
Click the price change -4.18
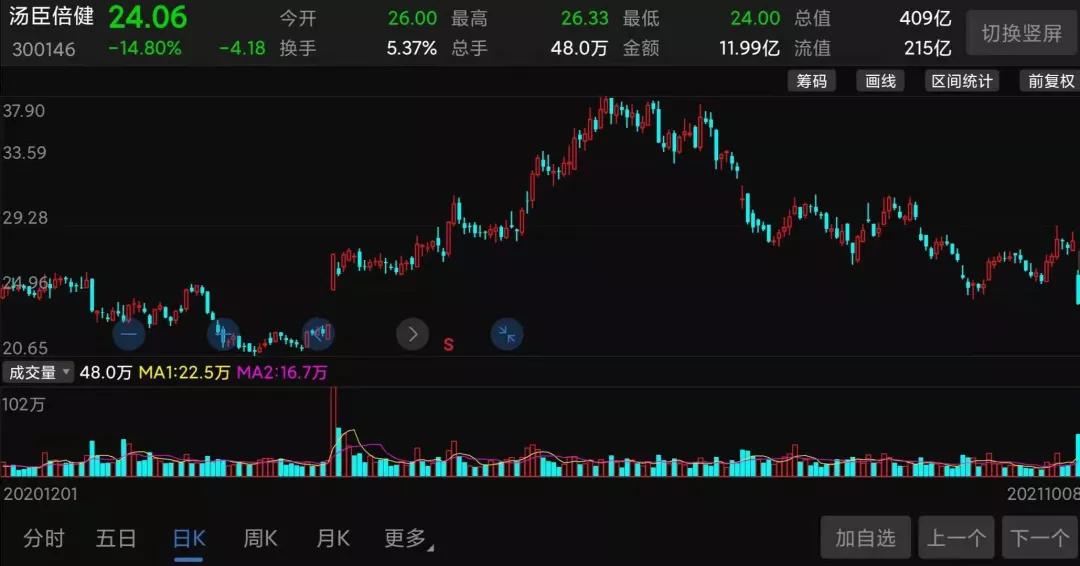[x=242, y=48]
